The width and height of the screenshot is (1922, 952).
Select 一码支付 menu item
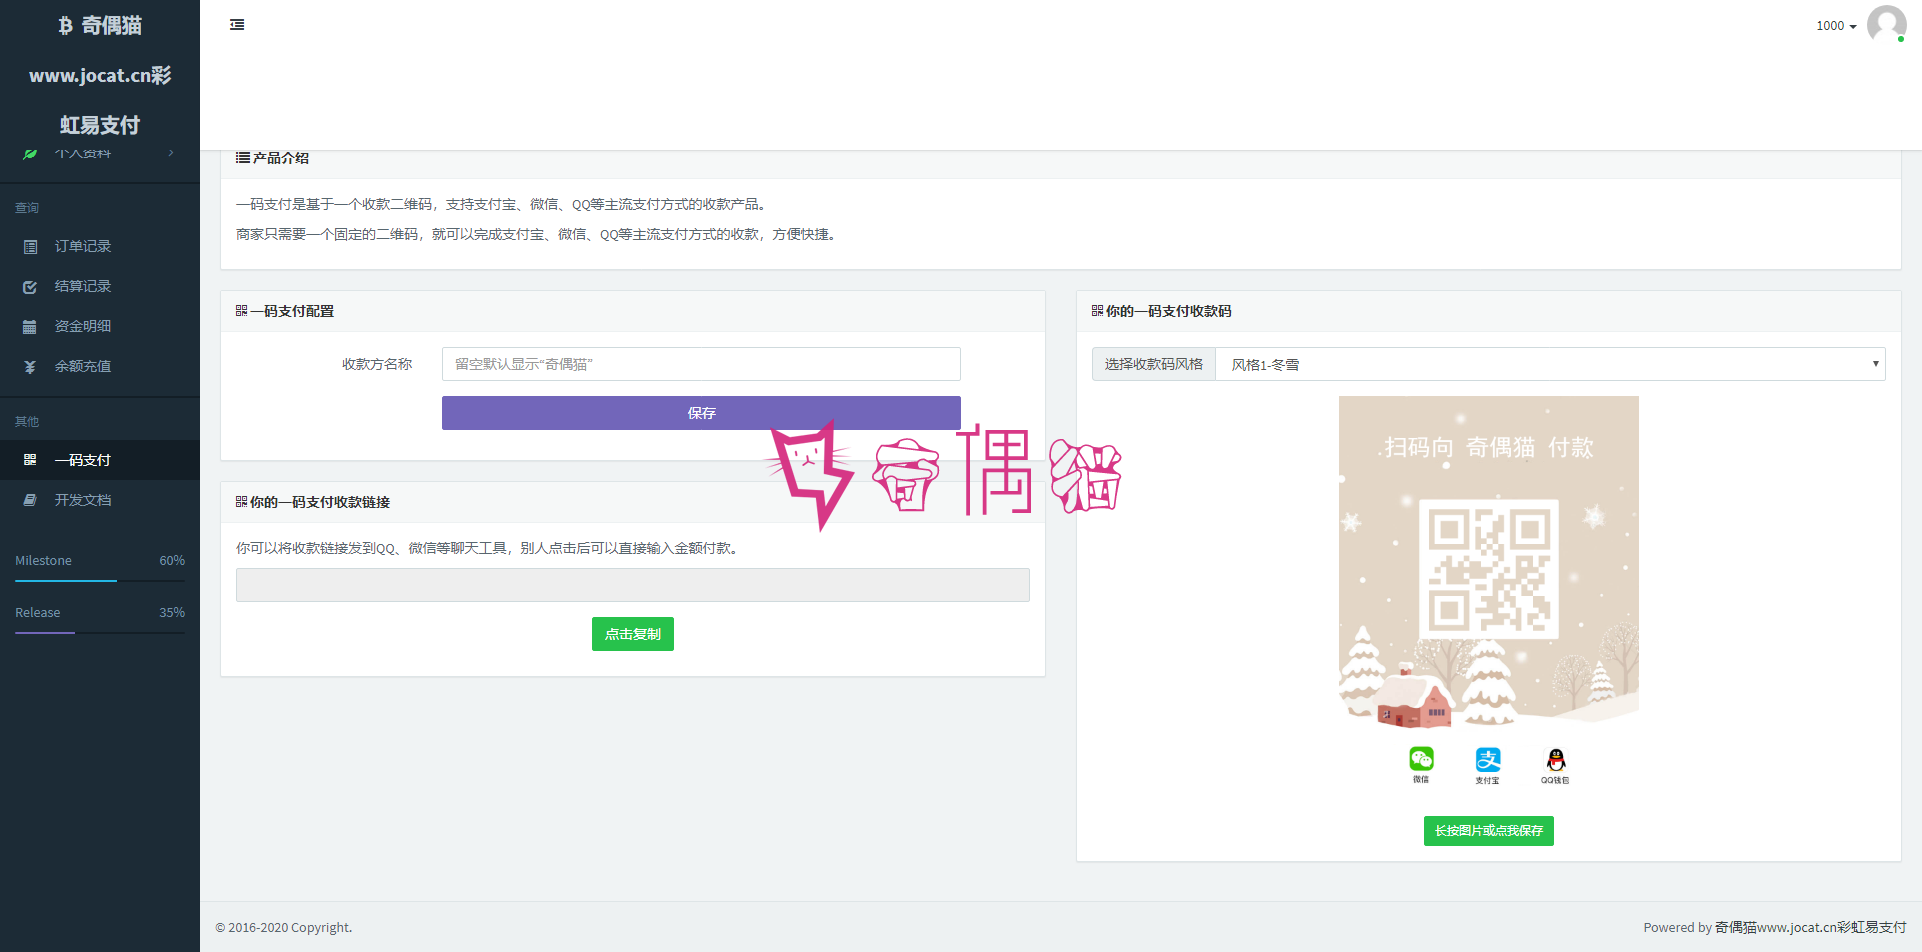[100, 460]
